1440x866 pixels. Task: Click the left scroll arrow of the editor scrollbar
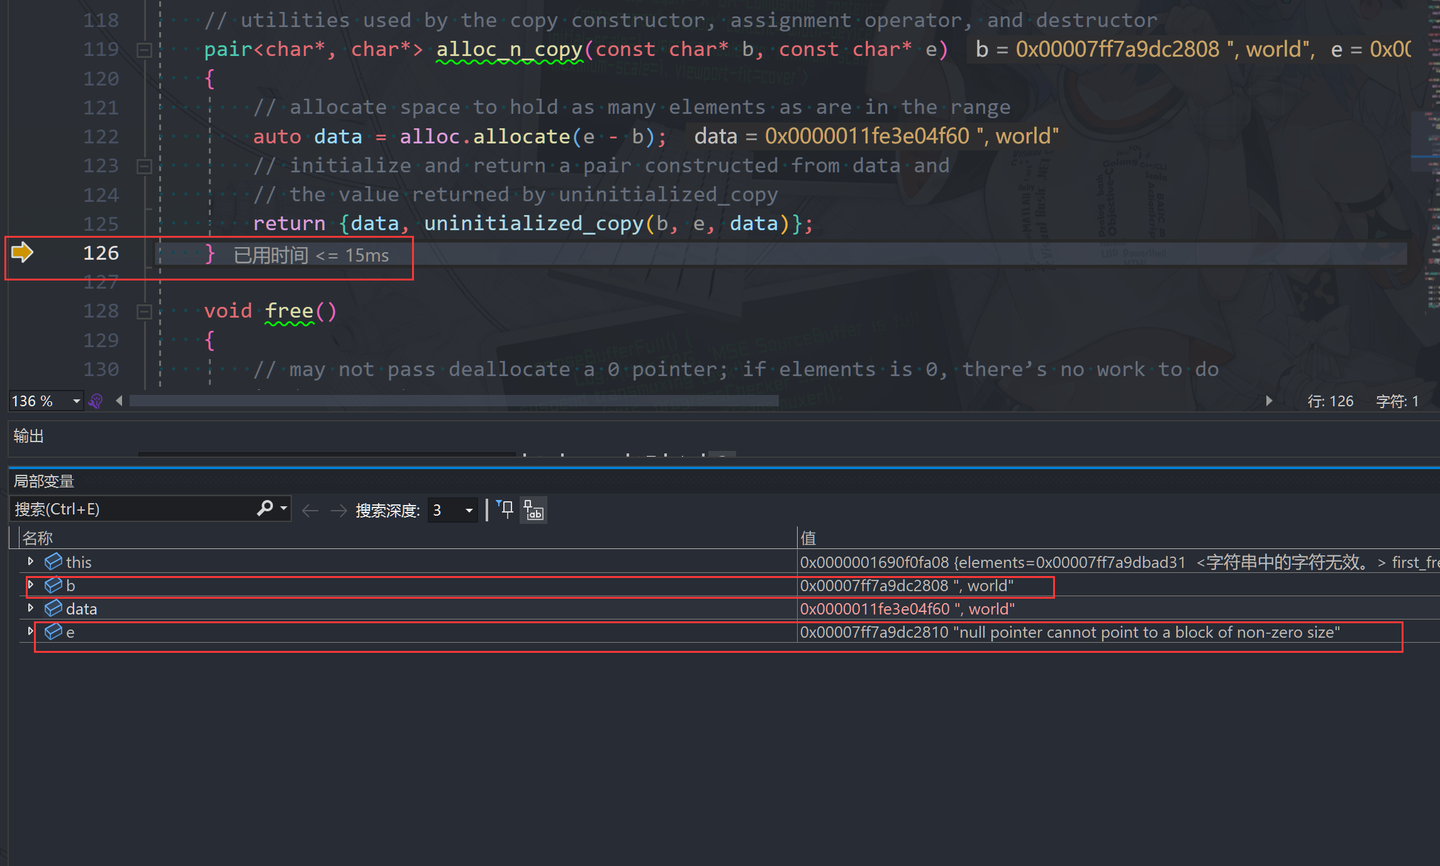[119, 400]
